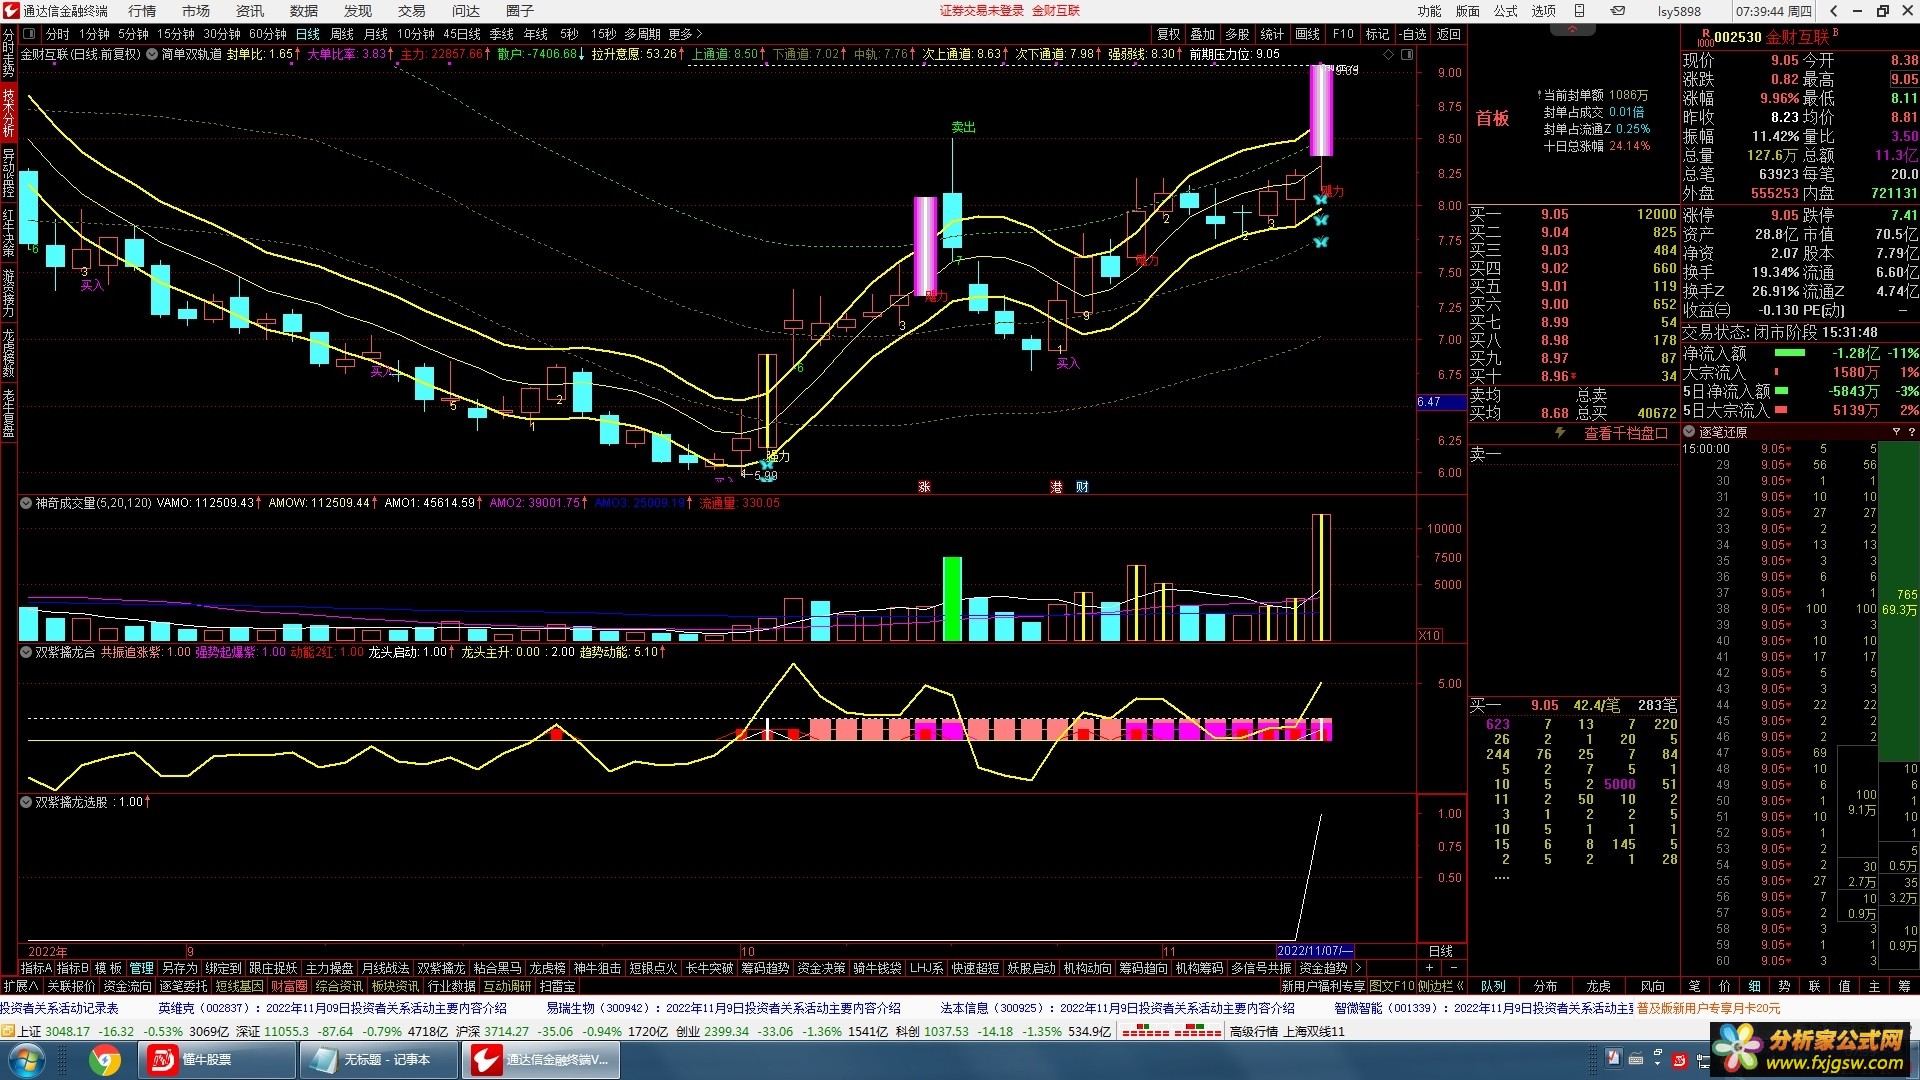1920x1080 pixels.
Task: Select the 财富圈 bottom tab
Action: click(x=289, y=986)
